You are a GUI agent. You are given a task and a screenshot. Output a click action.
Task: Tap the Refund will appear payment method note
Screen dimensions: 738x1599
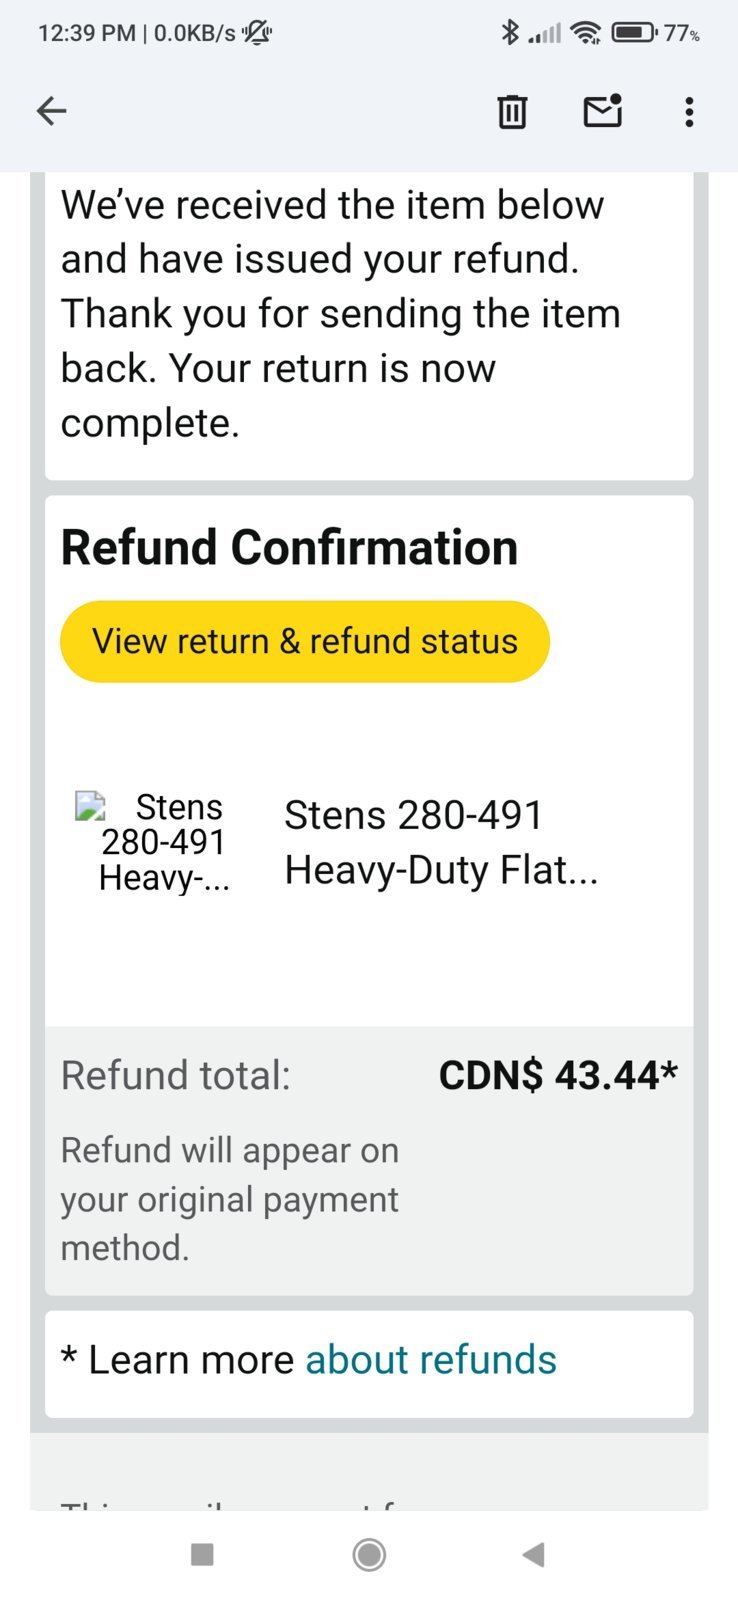click(x=230, y=1198)
